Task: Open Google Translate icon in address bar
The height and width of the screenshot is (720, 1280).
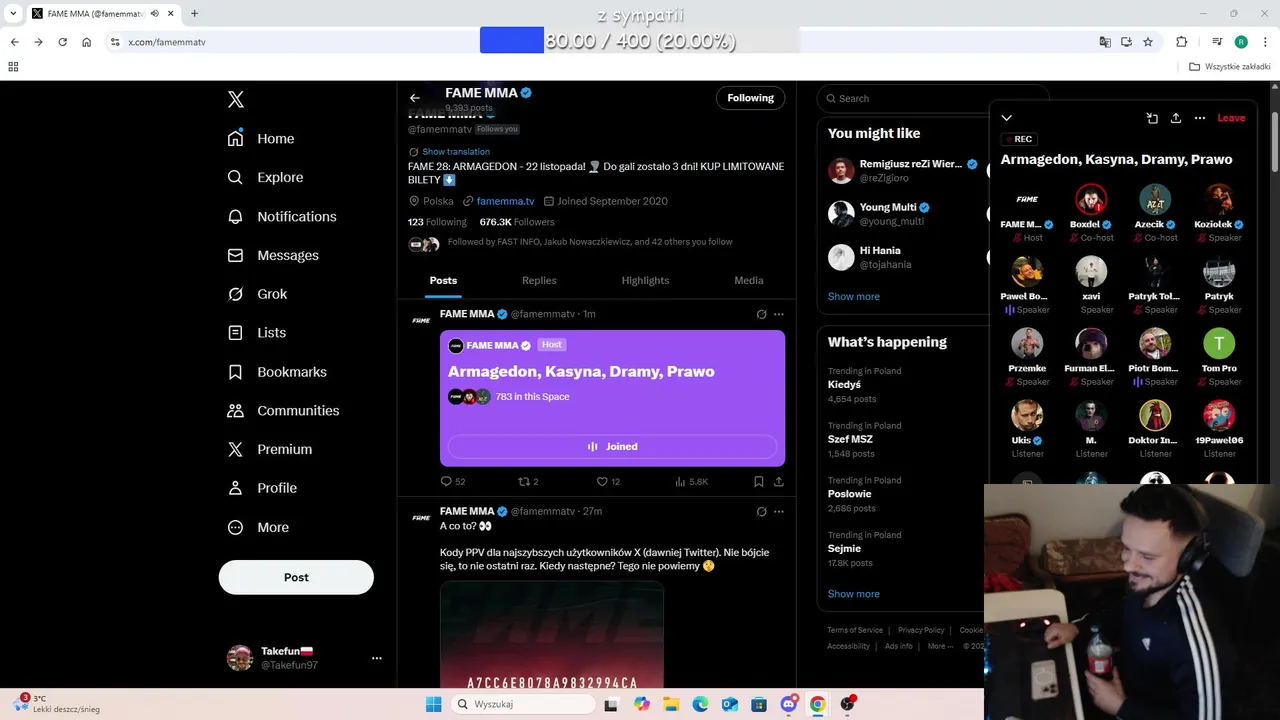Action: [1105, 42]
